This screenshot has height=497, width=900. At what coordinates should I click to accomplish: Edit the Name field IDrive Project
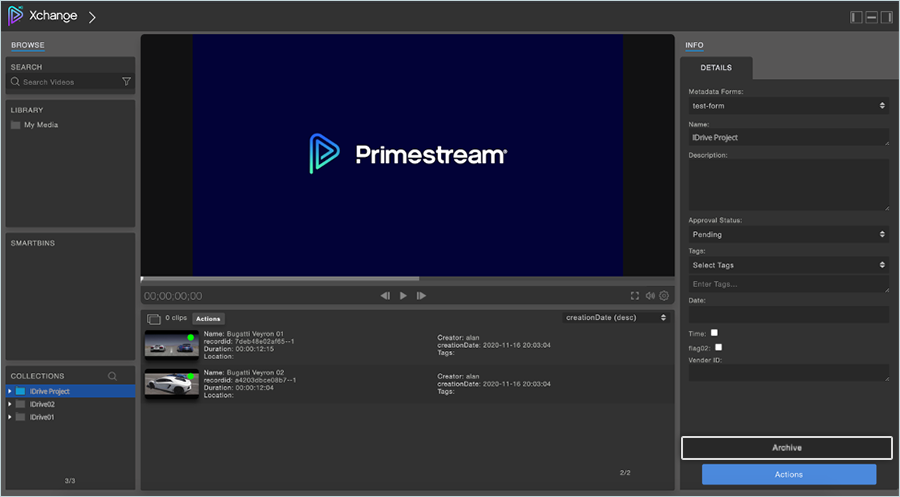point(789,137)
